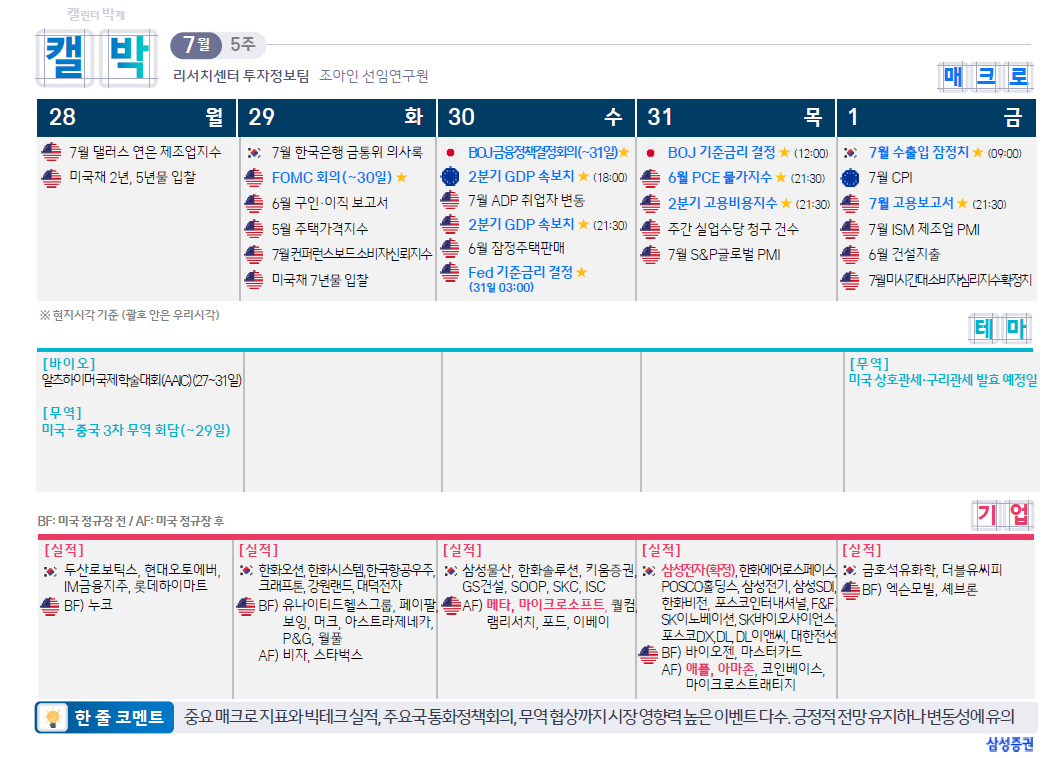Click the US flag beside 7월 댈러스 연은 제조업지수
The width and height of the screenshot is (1055, 758).
tap(51, 153)
